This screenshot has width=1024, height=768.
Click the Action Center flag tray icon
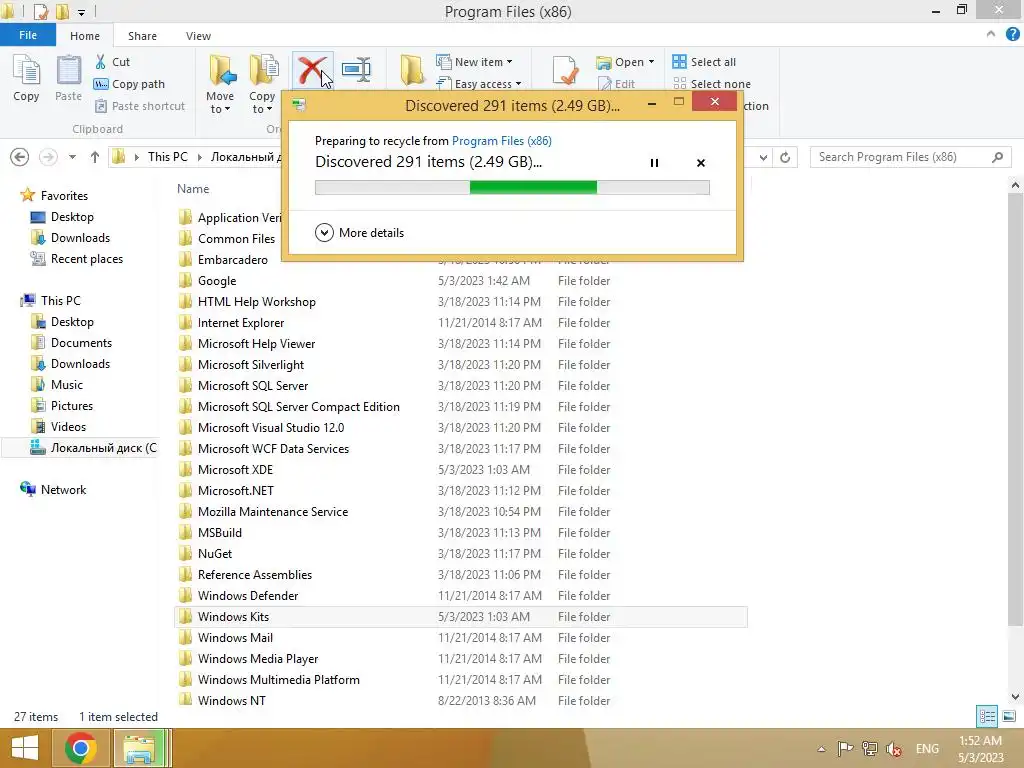tap(845, 748)
